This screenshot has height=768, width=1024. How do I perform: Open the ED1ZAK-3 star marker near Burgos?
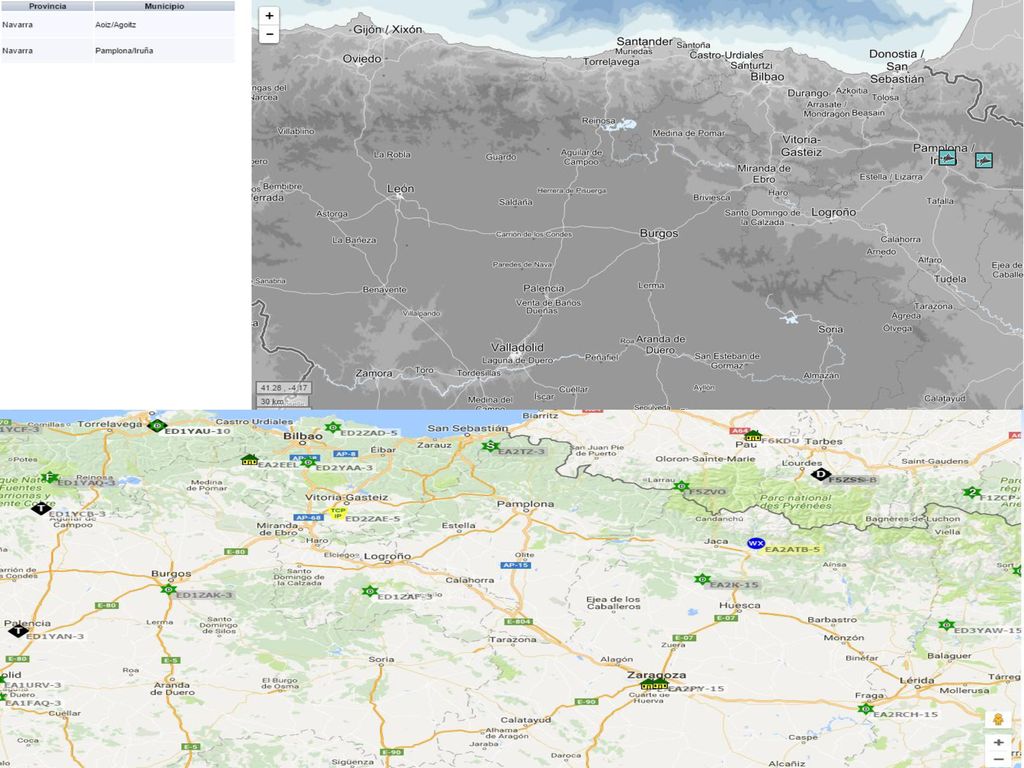pyautogui.click(x=168, y=590)
